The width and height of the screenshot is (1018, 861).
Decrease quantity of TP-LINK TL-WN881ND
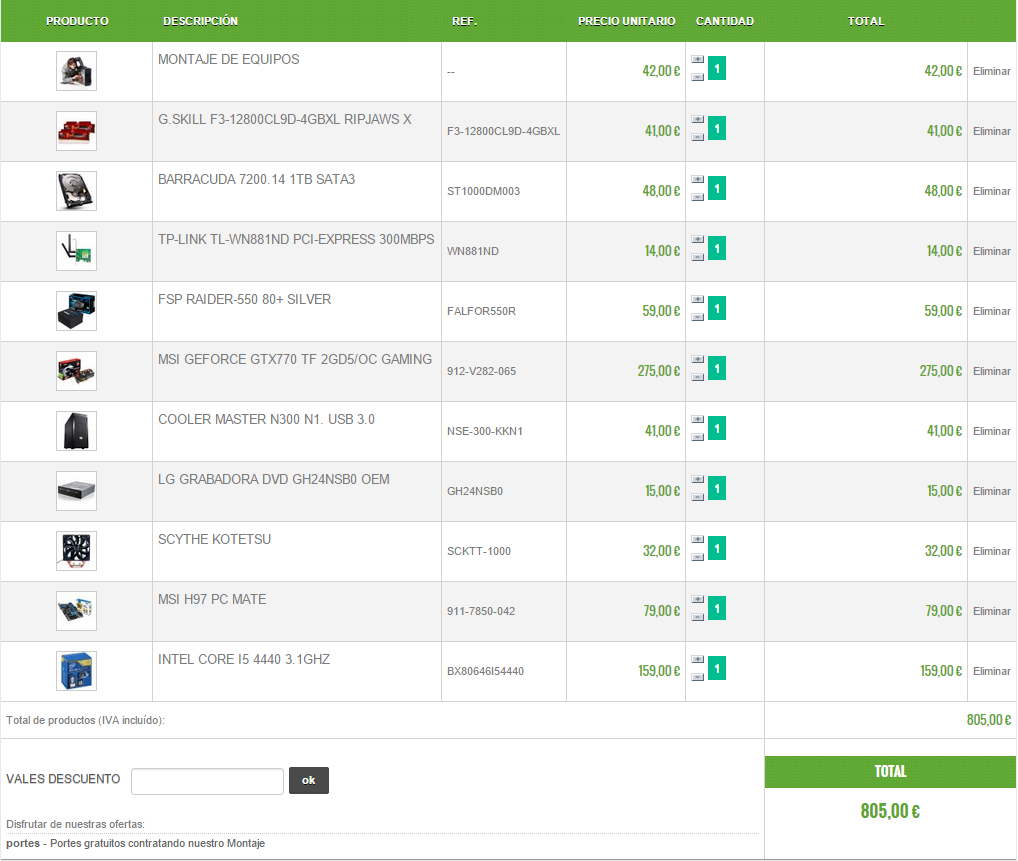(697, 257)
